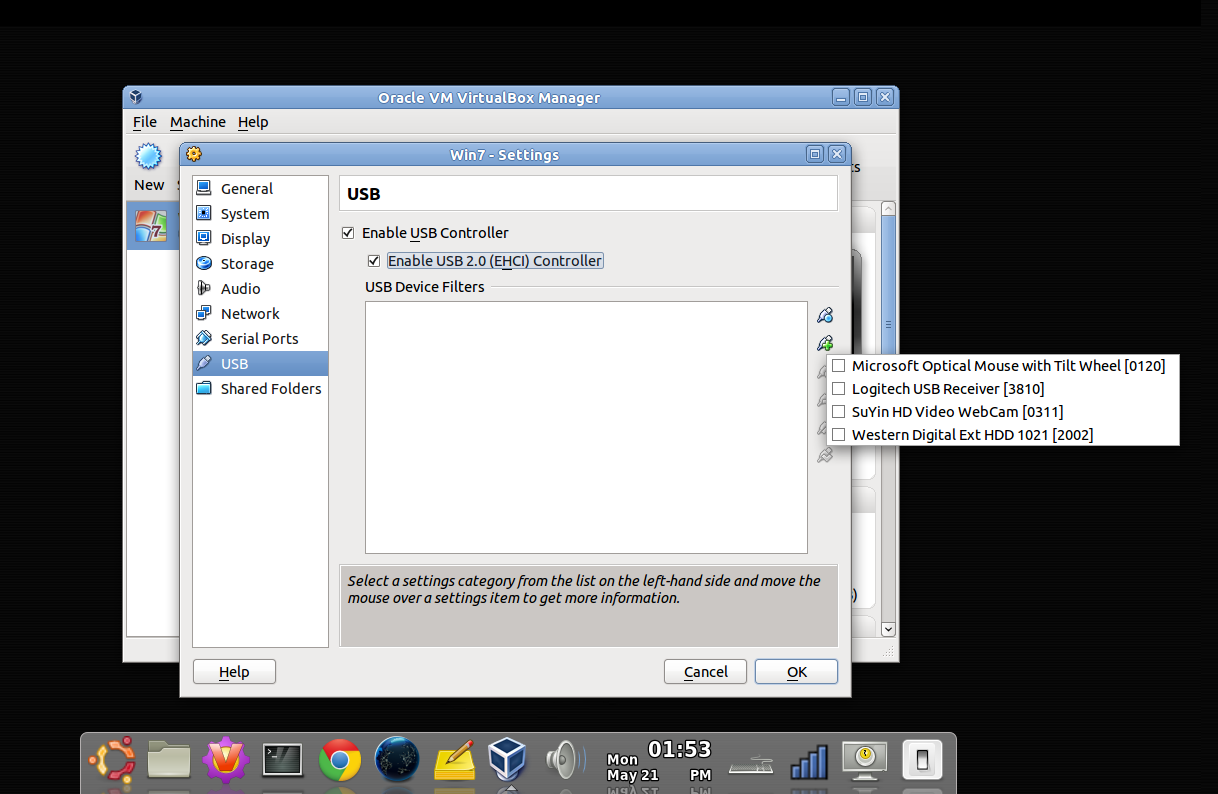The height and width of the screenshot is (794, 1218).
Task: Open the Help menu in VirtualBox Manager
Action: (253, 122)
